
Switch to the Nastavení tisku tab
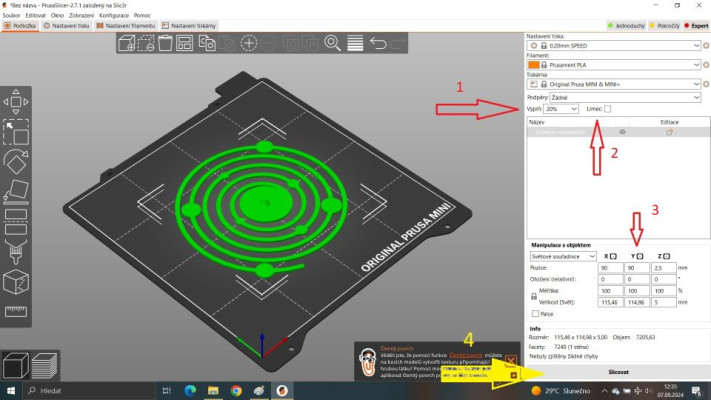66,26
